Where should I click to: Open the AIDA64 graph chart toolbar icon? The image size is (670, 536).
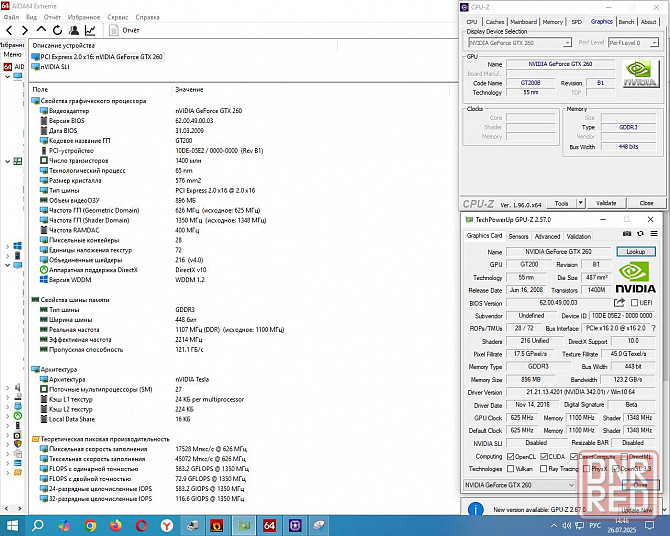90,30
